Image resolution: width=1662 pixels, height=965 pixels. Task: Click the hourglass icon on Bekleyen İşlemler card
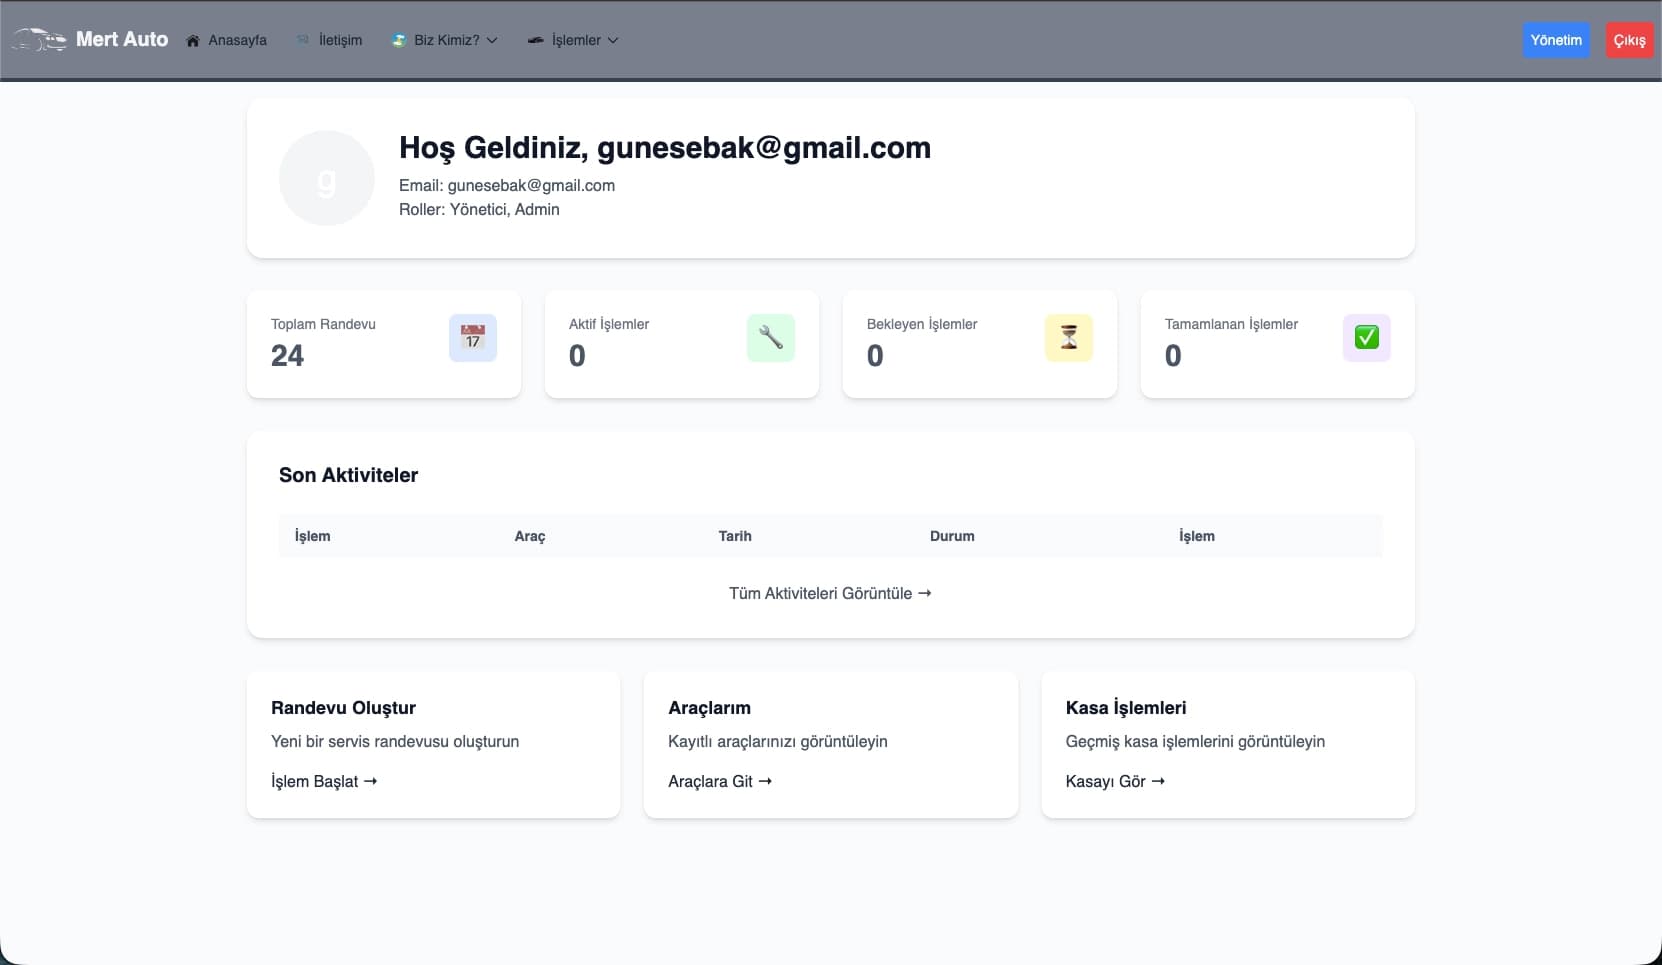click(x=1068, y=338)
